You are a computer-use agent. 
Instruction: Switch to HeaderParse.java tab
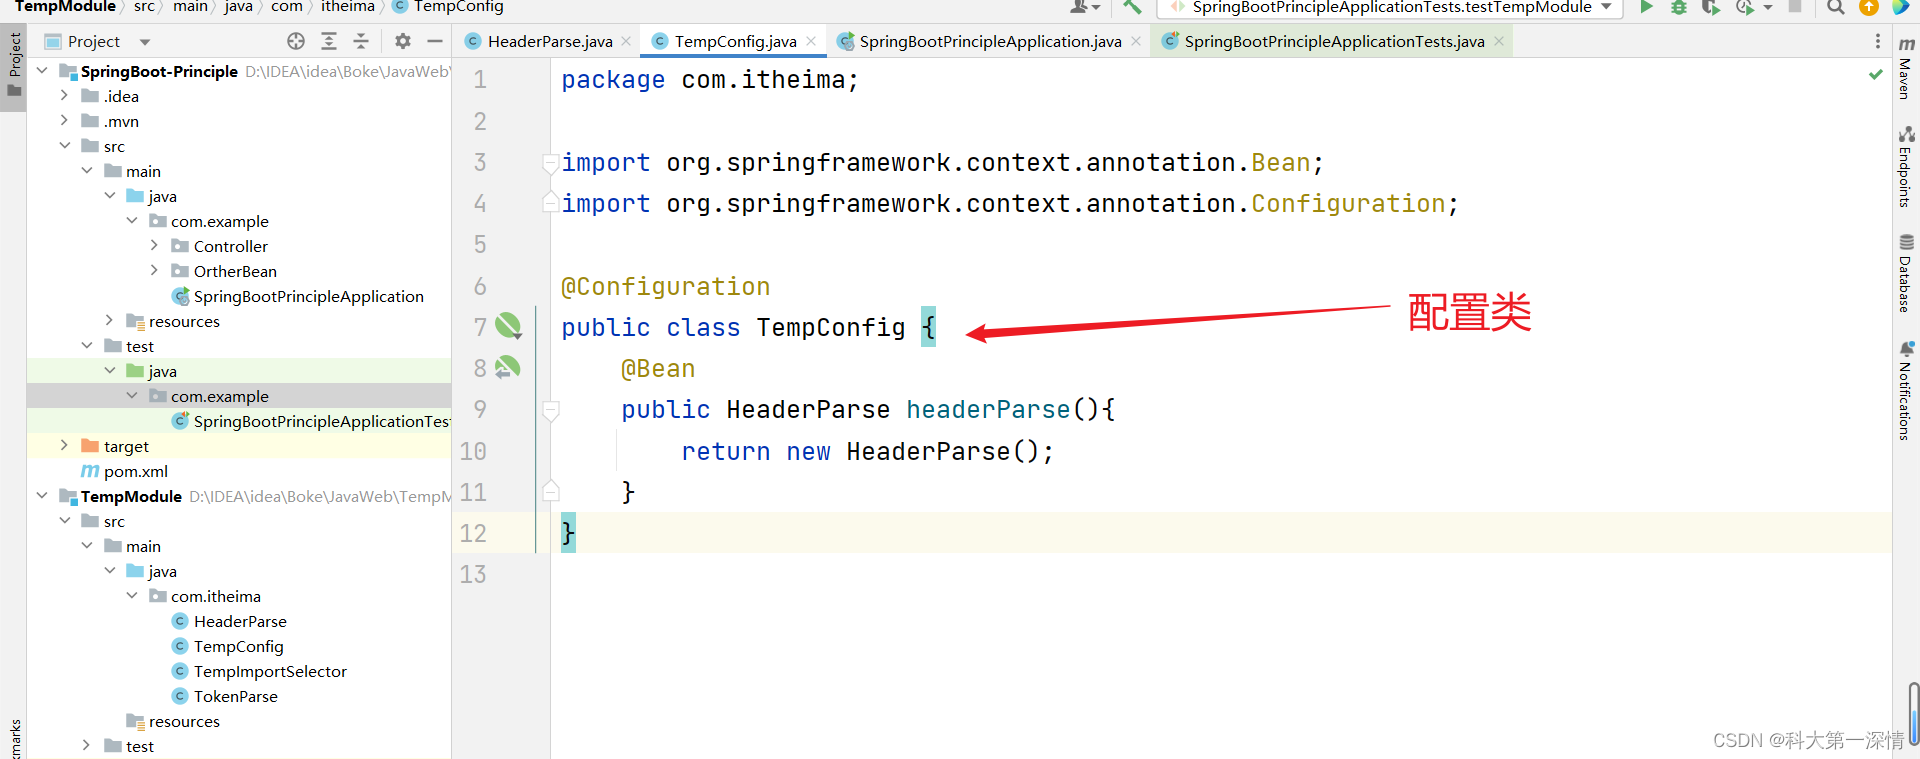click(x=550, y=41)
